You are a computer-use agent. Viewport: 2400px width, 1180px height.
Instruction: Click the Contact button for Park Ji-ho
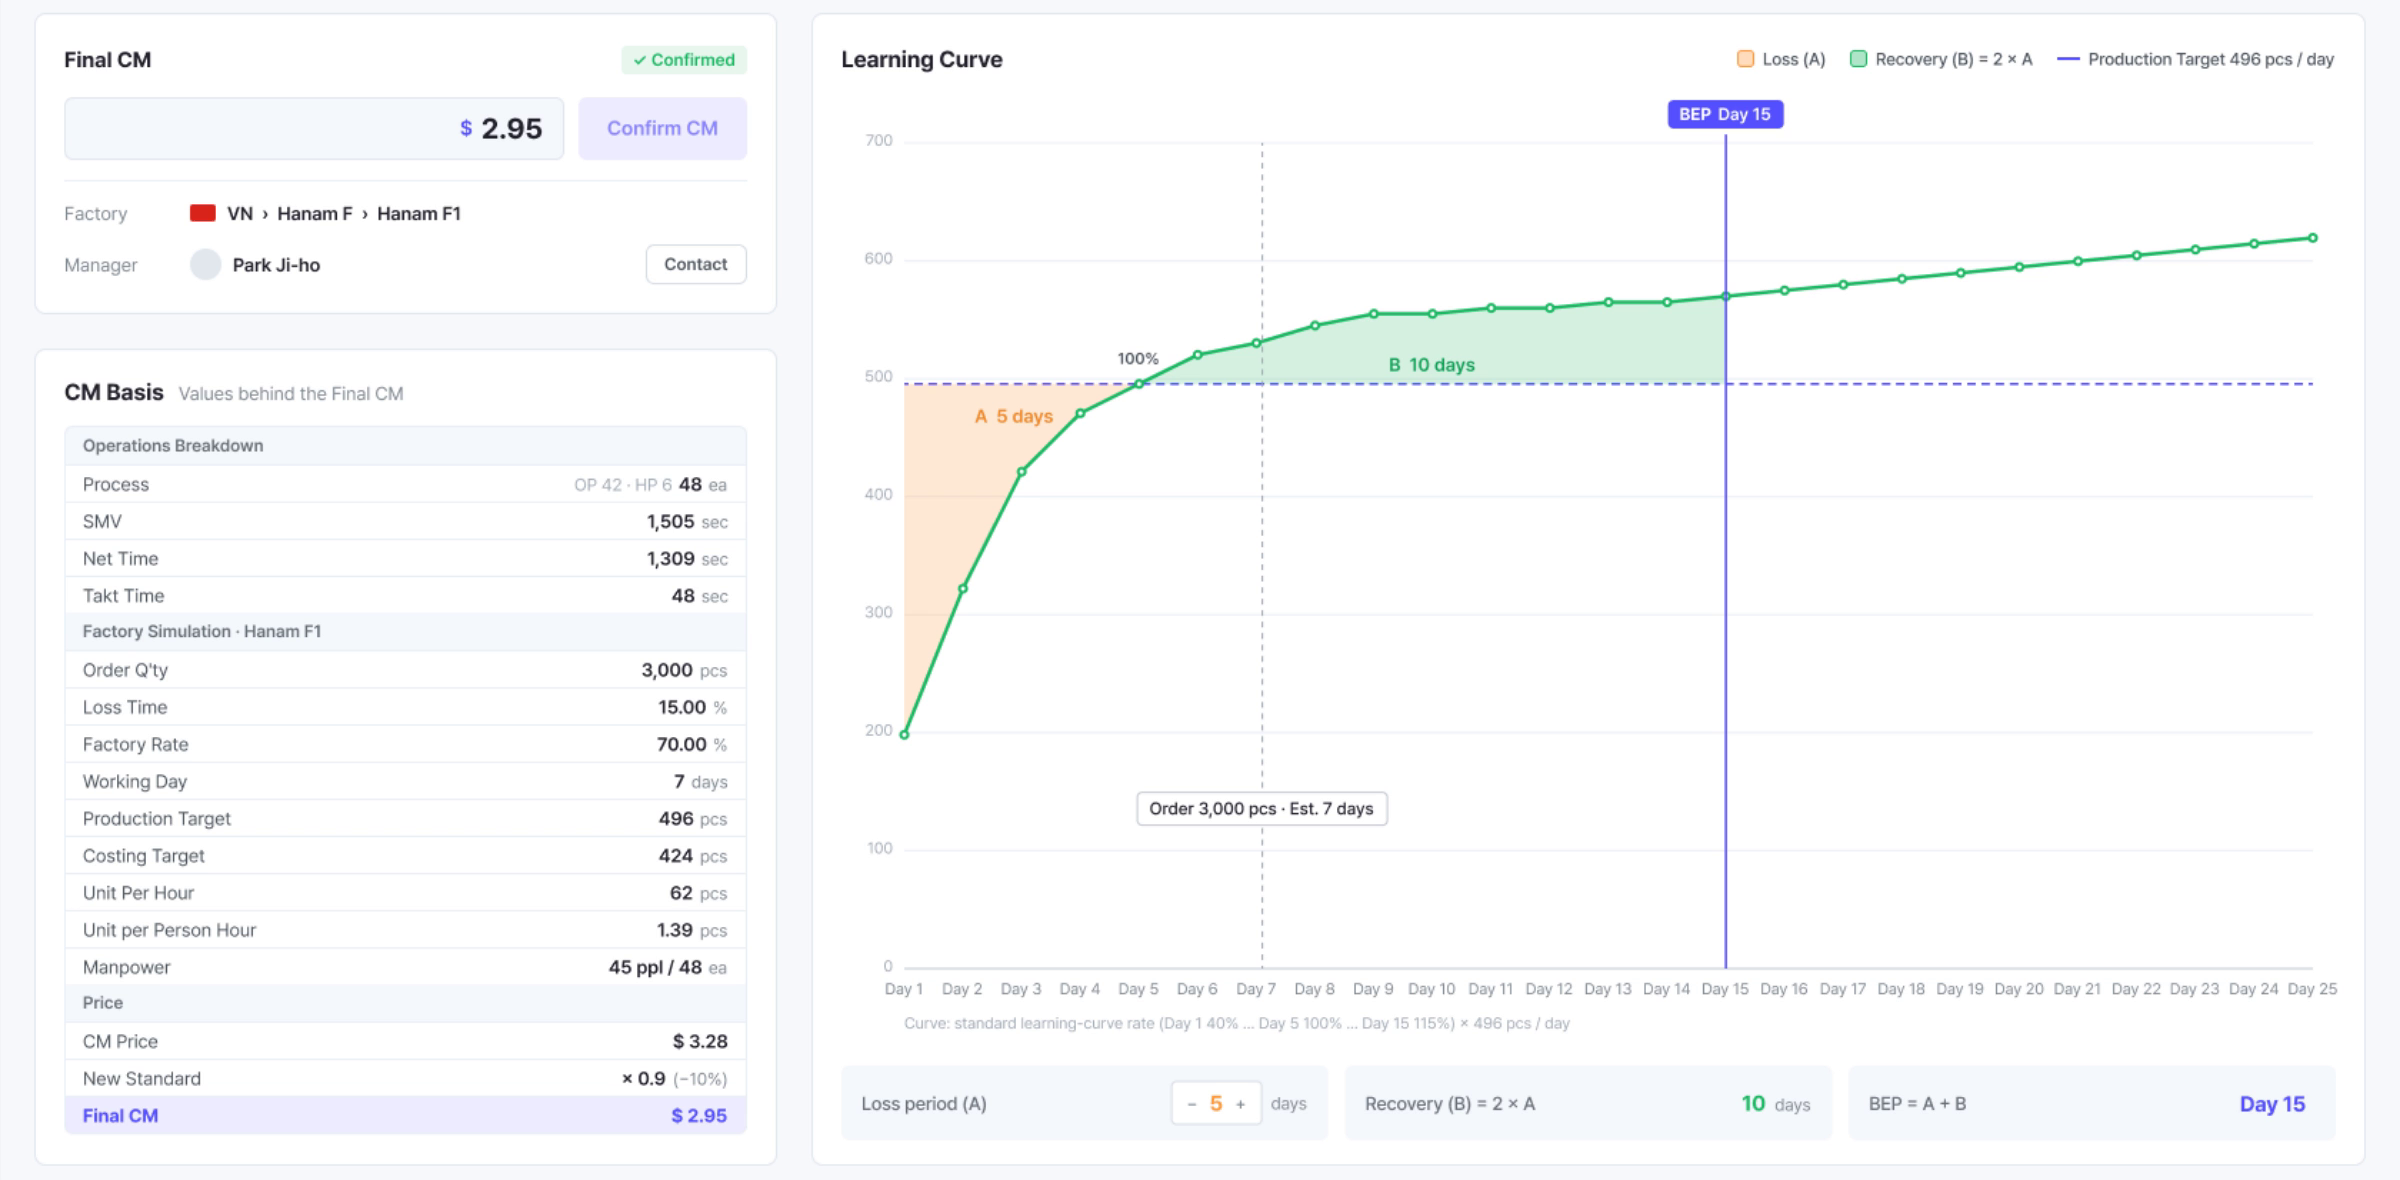click(695, 264)
